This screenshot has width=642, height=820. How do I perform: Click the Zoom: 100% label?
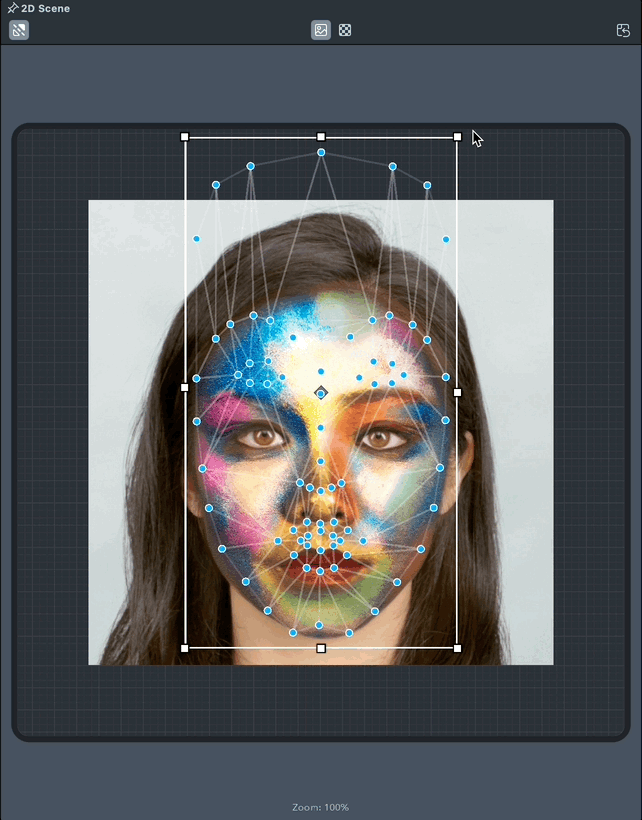point(320,807)
